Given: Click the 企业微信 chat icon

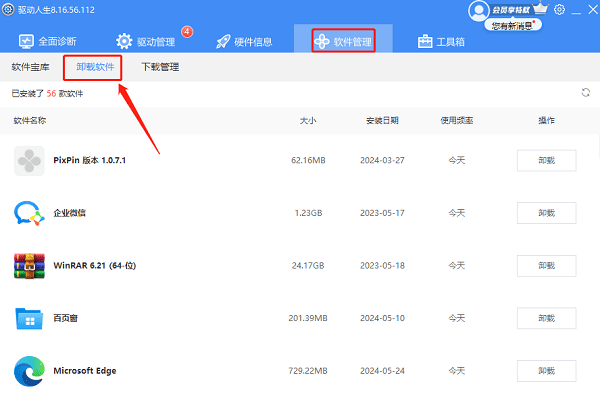Looking at the screenshot, I should pos(29,213).
